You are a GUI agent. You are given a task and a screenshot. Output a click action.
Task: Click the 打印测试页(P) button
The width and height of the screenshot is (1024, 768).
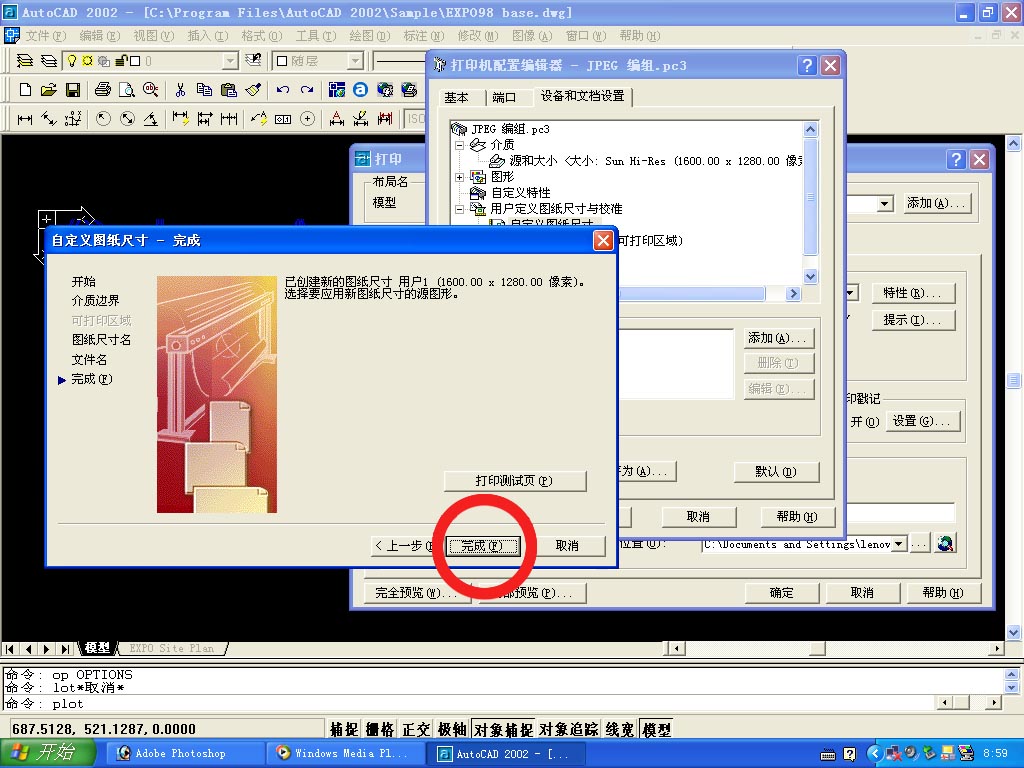515,481
